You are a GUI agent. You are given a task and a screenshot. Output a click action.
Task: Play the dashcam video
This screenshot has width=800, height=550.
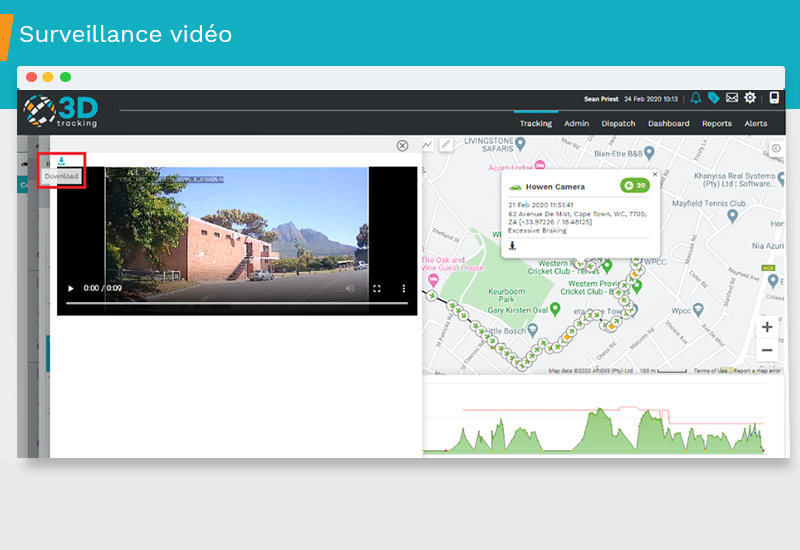[x=70, y=289]
